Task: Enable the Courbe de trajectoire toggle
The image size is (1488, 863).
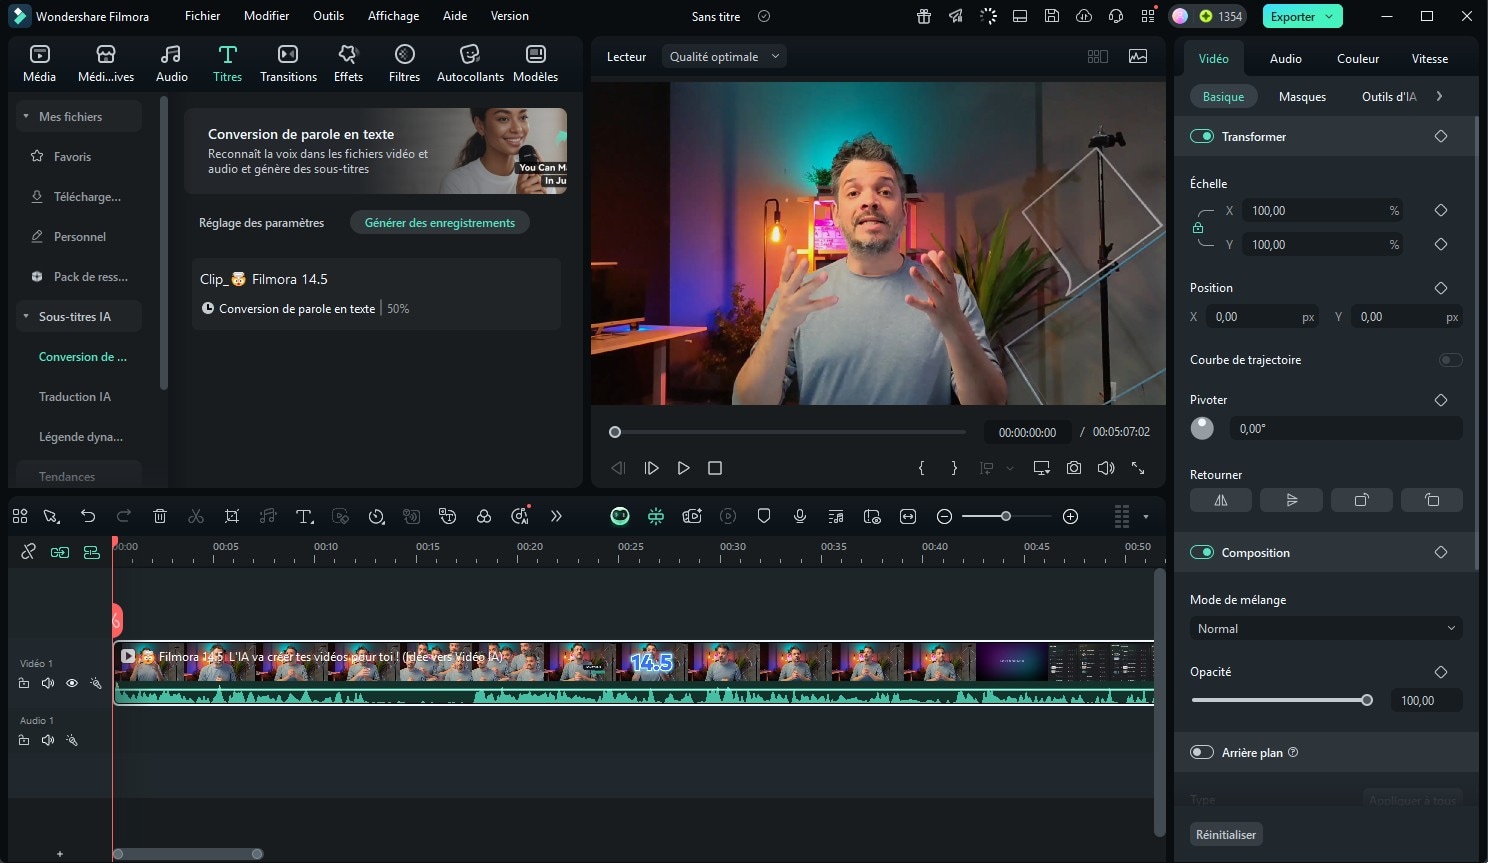Action: 1450,360
